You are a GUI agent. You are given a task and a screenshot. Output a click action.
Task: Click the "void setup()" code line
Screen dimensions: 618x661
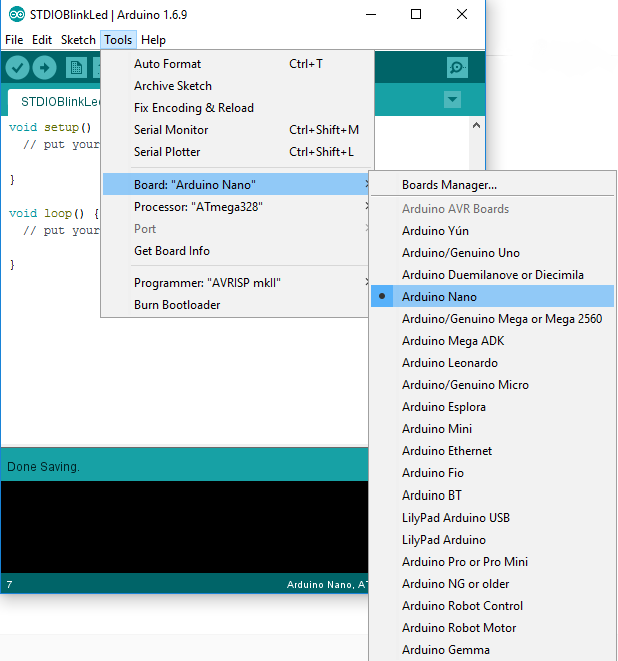[x=50, y=127]
